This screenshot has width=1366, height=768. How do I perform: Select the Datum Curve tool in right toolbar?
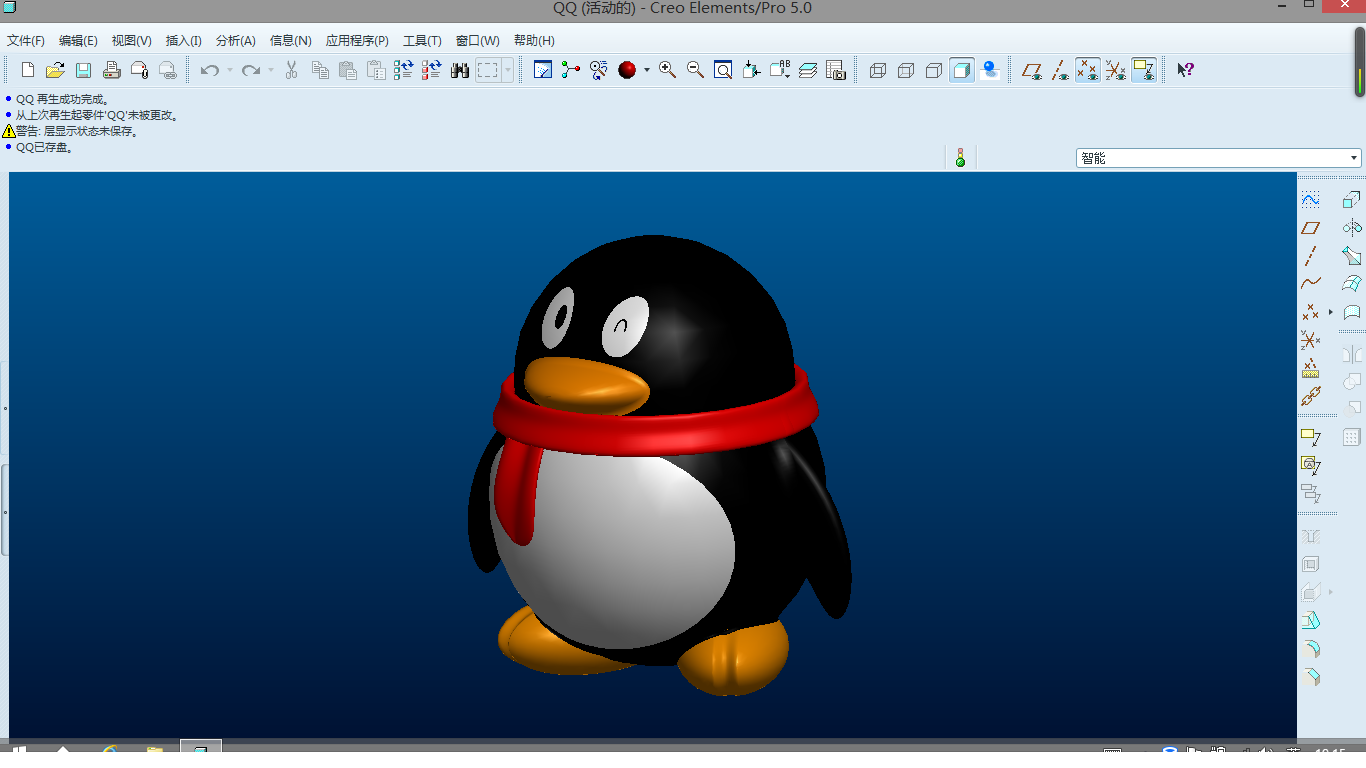tap(1311, 284)
